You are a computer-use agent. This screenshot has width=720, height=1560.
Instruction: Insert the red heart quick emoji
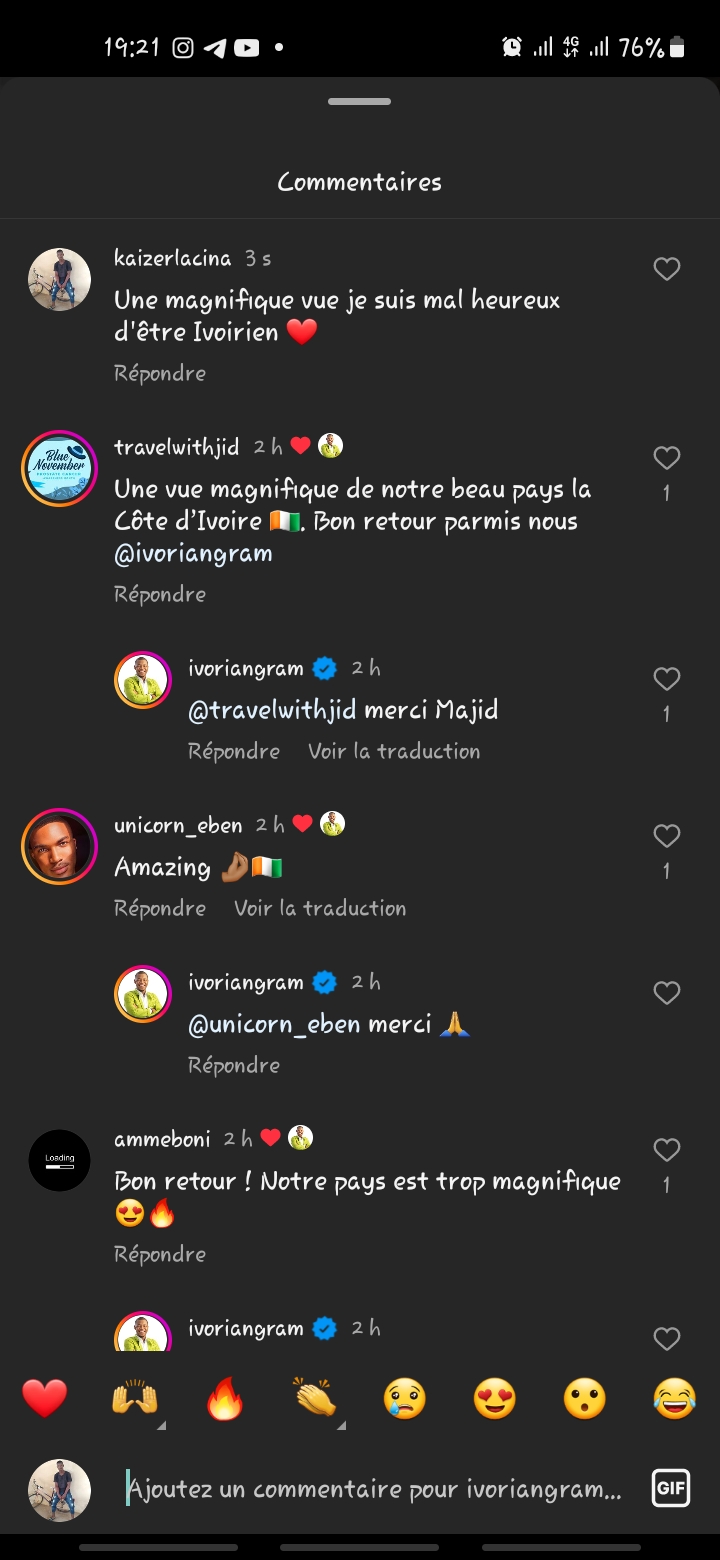coord(45,1398)
